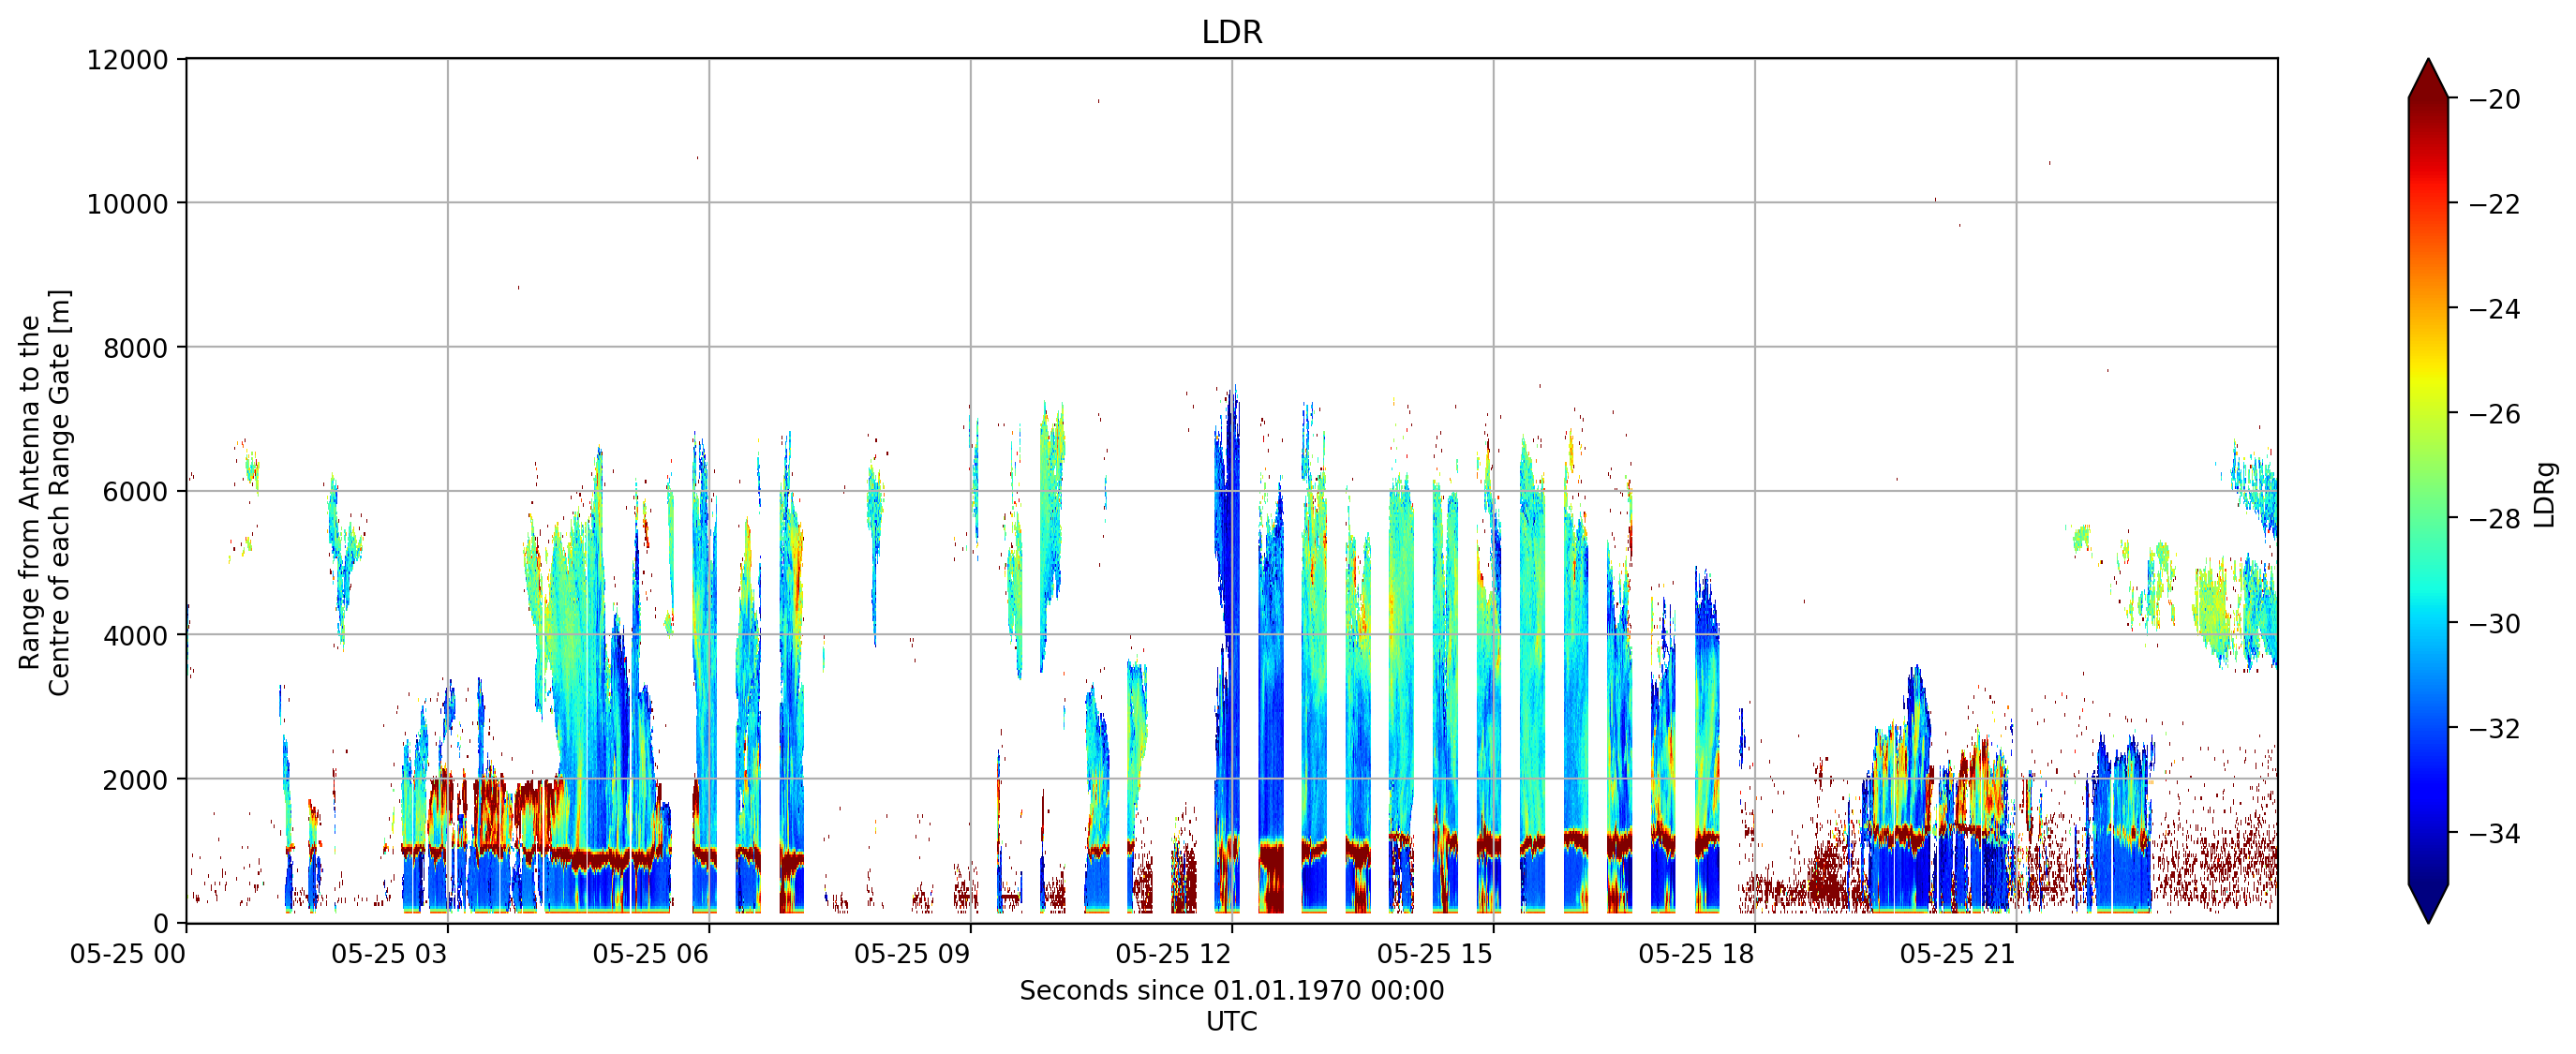
Task: Click the LDRg colorbar label
Action: [x=2545, y=494]
